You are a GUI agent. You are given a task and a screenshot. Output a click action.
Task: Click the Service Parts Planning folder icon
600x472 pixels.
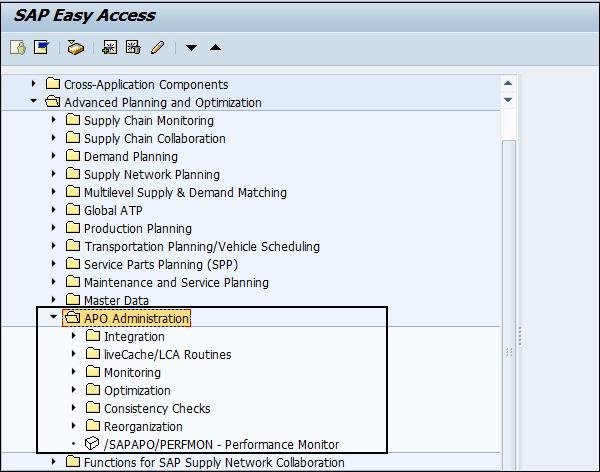[x=73, y=263]
